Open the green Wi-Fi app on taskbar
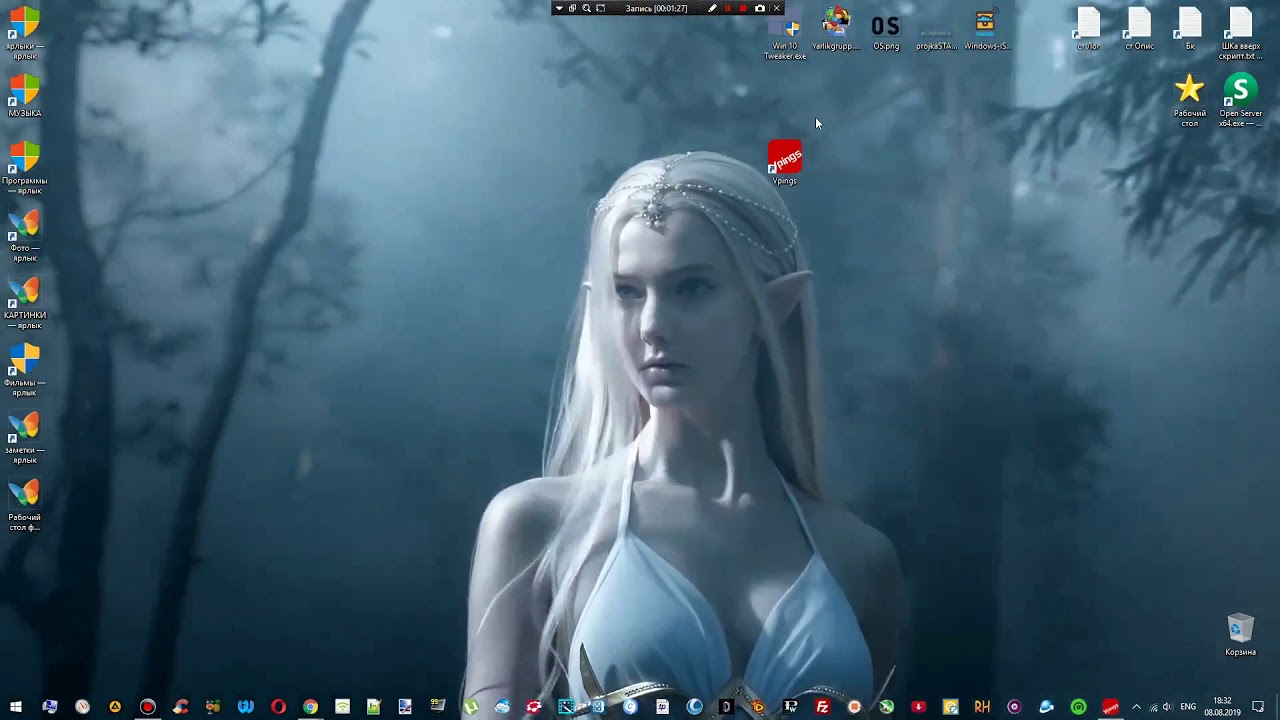The height and width of the screenshot is (720, 1280). (x=342, y=707)
